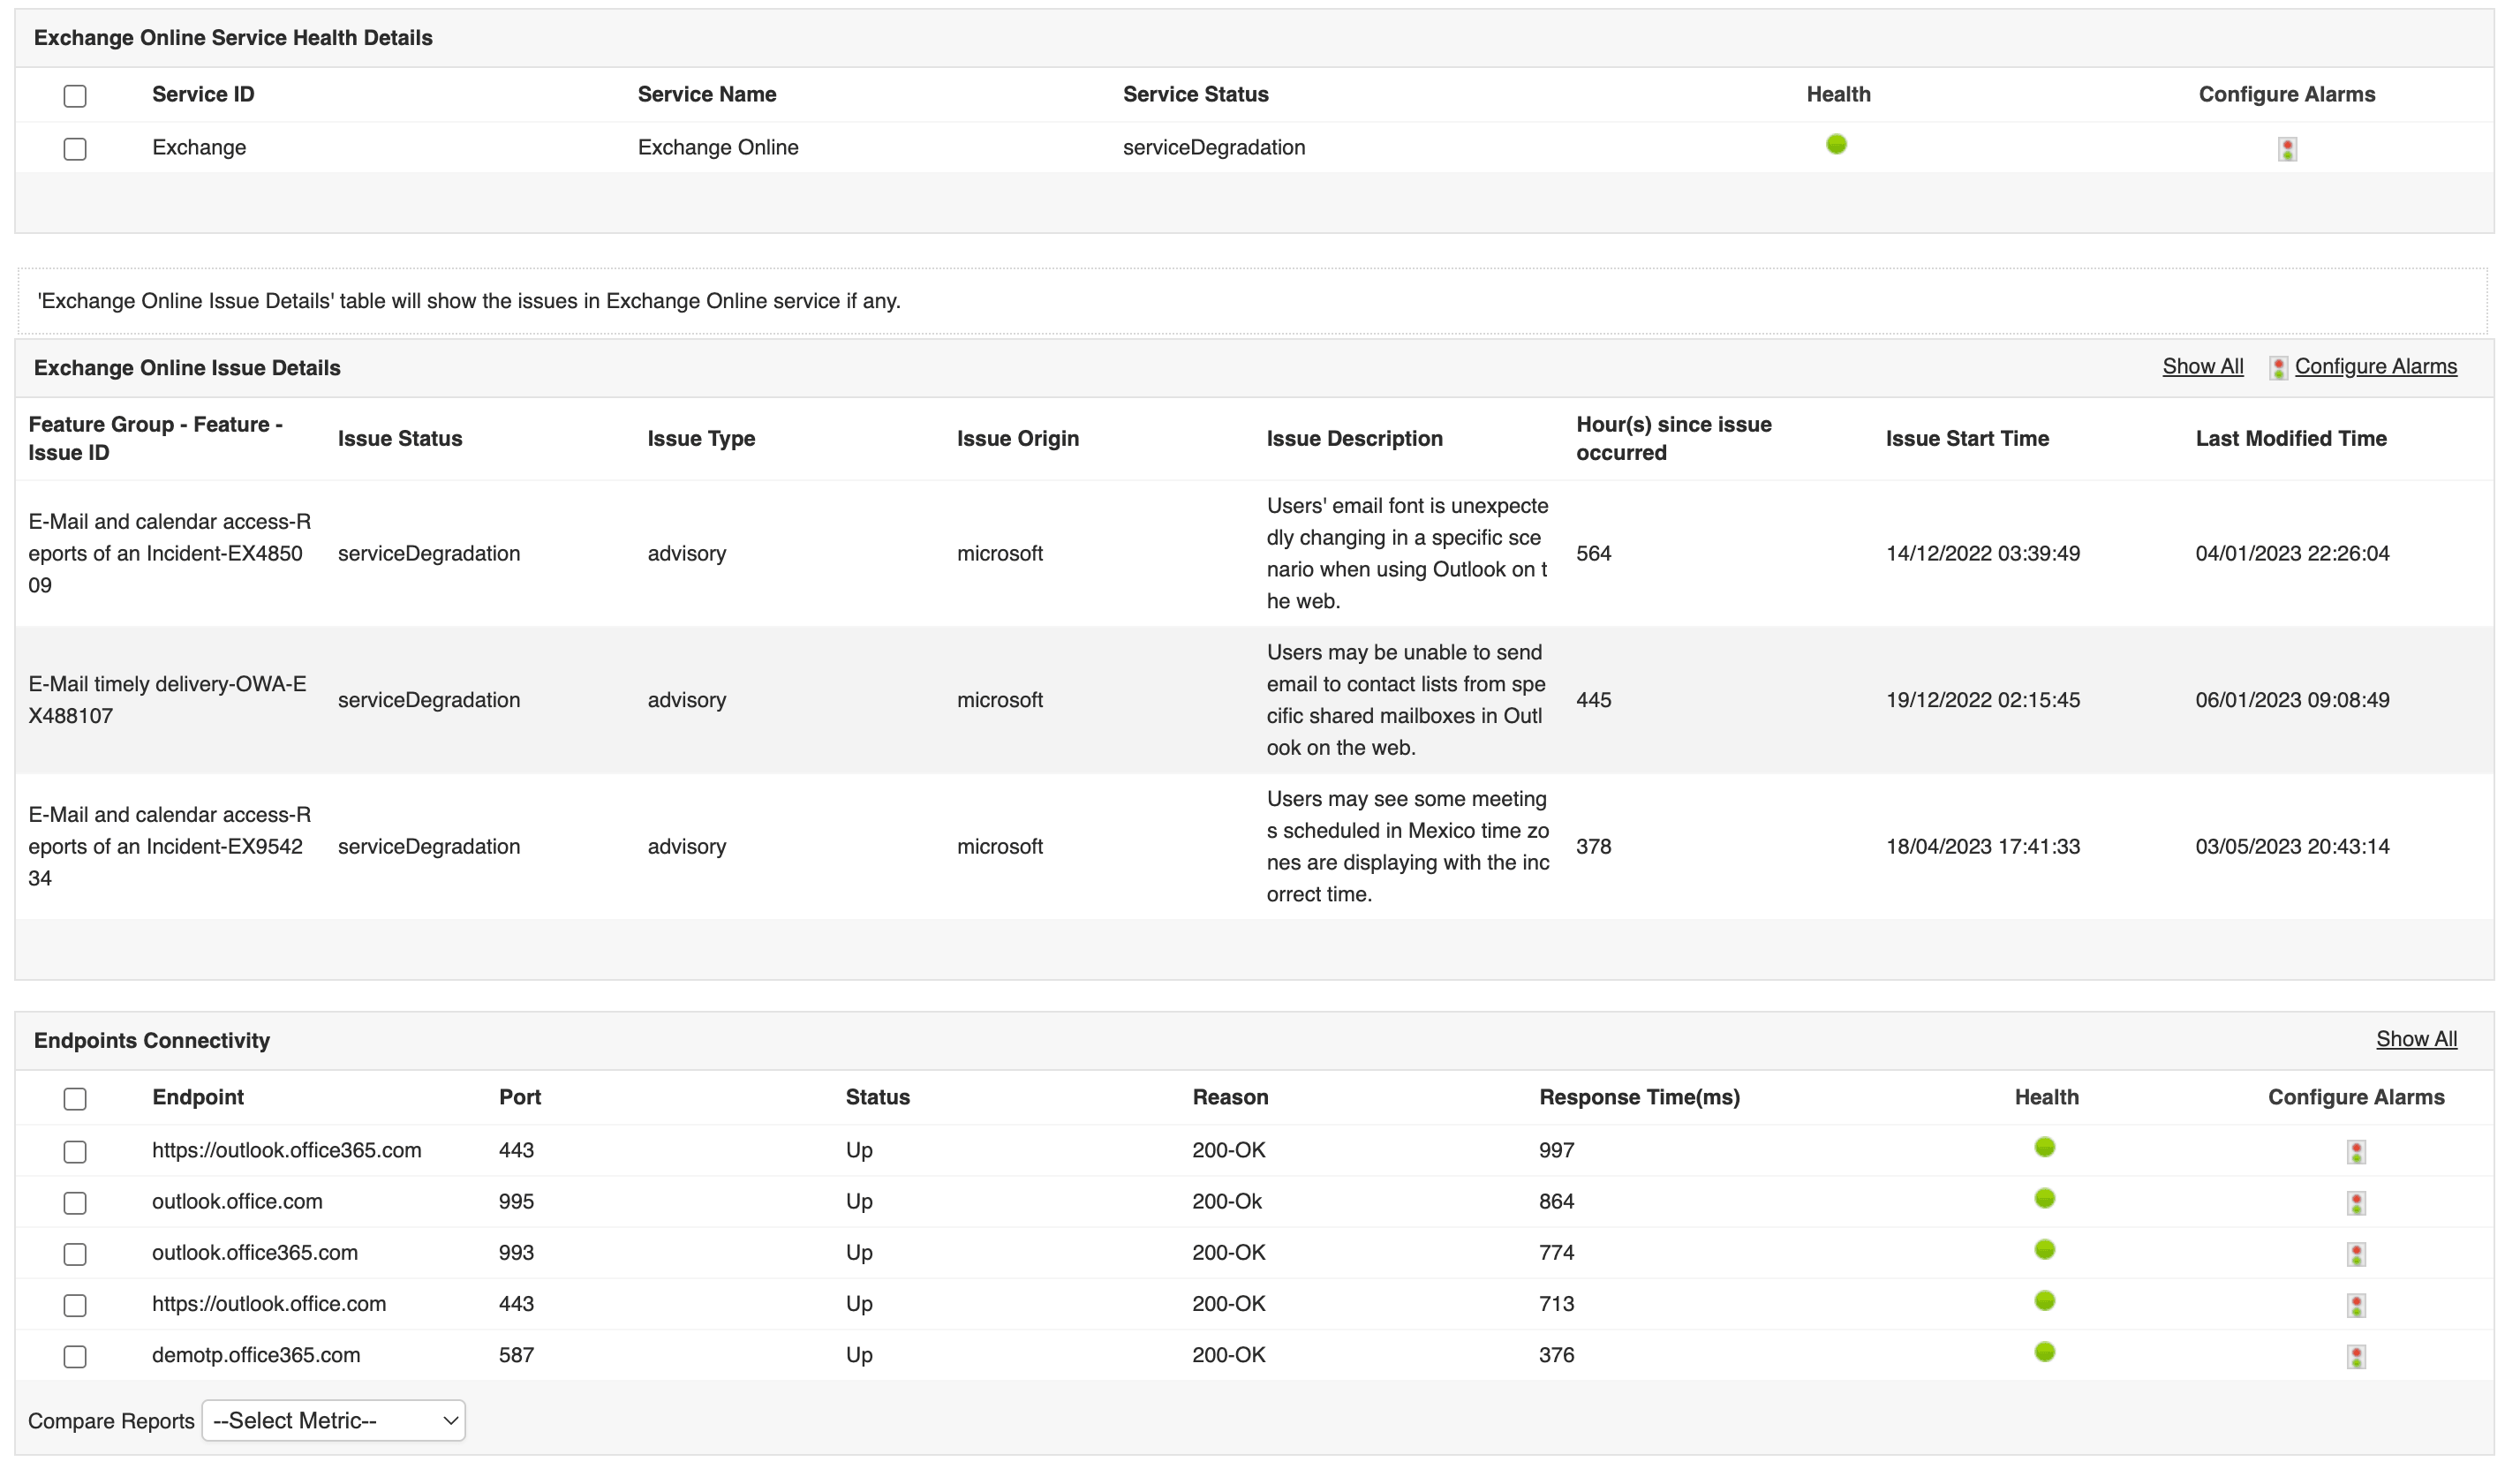Click the 378 hours value

point(1594,847)
